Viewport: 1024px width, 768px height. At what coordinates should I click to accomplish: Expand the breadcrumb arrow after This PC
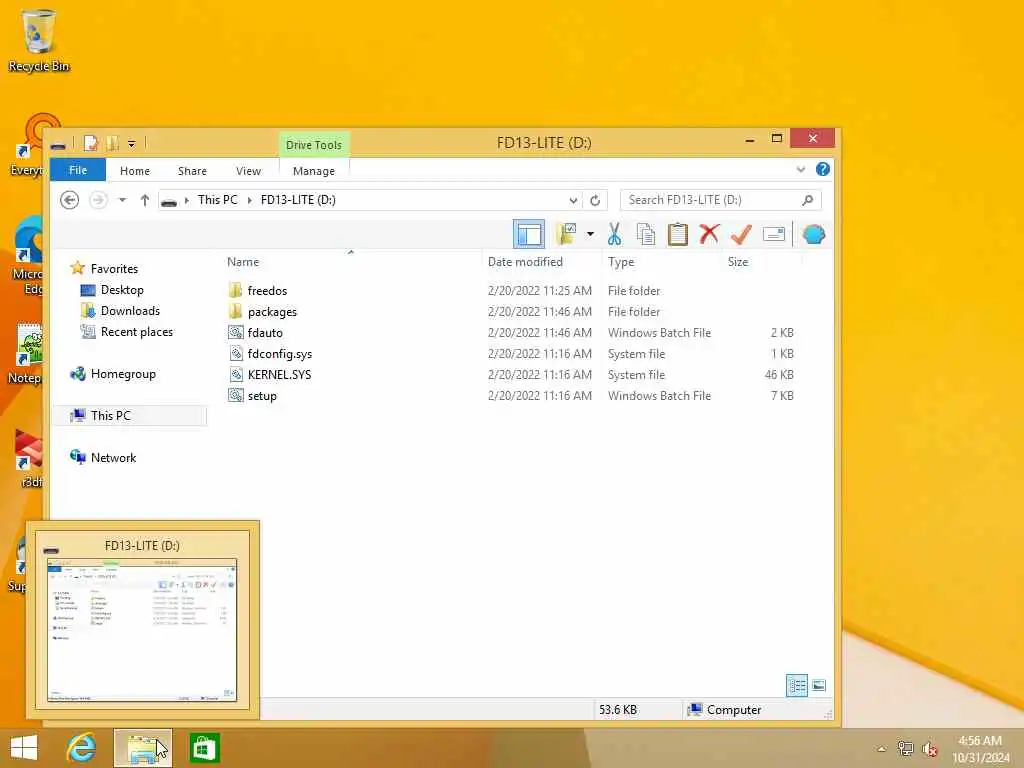[249, 200]
